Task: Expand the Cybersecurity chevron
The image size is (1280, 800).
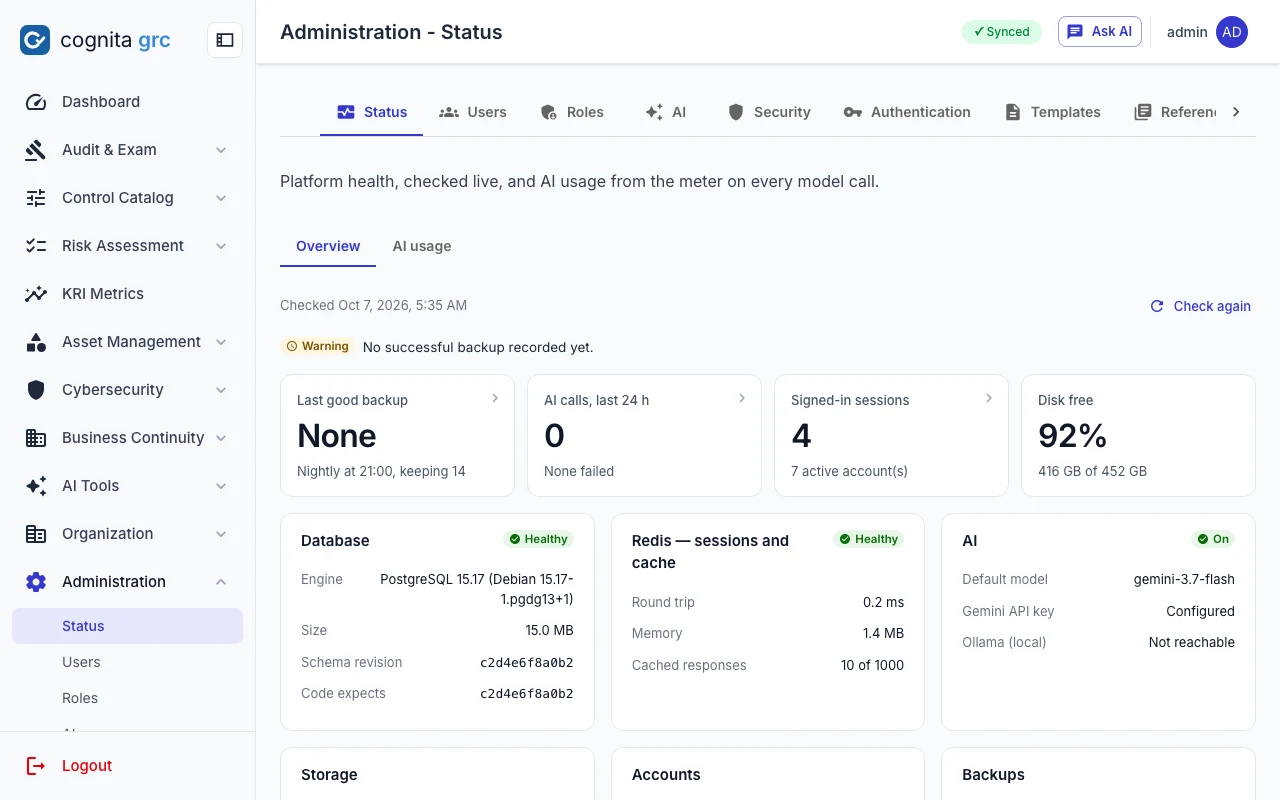Action: (221, 390)
